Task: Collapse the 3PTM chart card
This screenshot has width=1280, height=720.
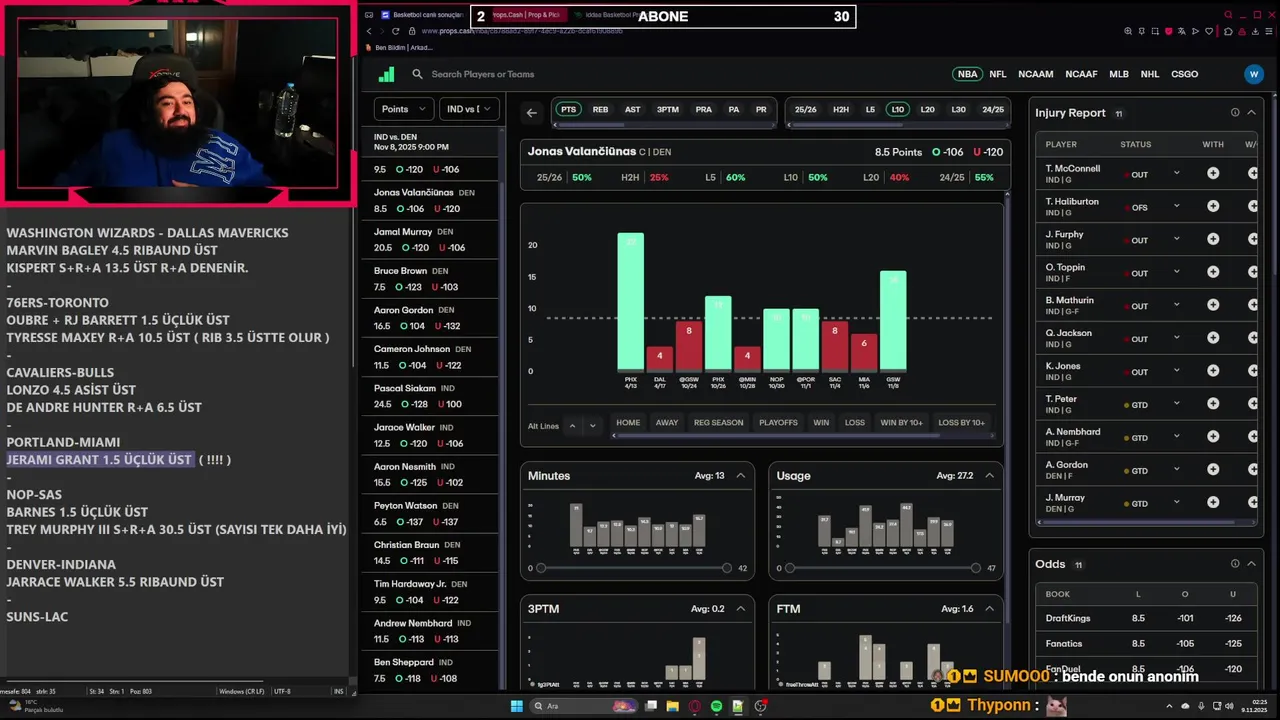Action: (741, 609)
